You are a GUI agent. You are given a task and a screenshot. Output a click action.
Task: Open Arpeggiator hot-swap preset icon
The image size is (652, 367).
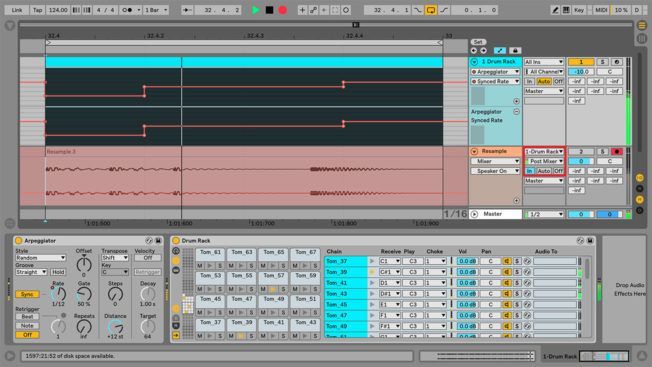click(x=149, y=241)
